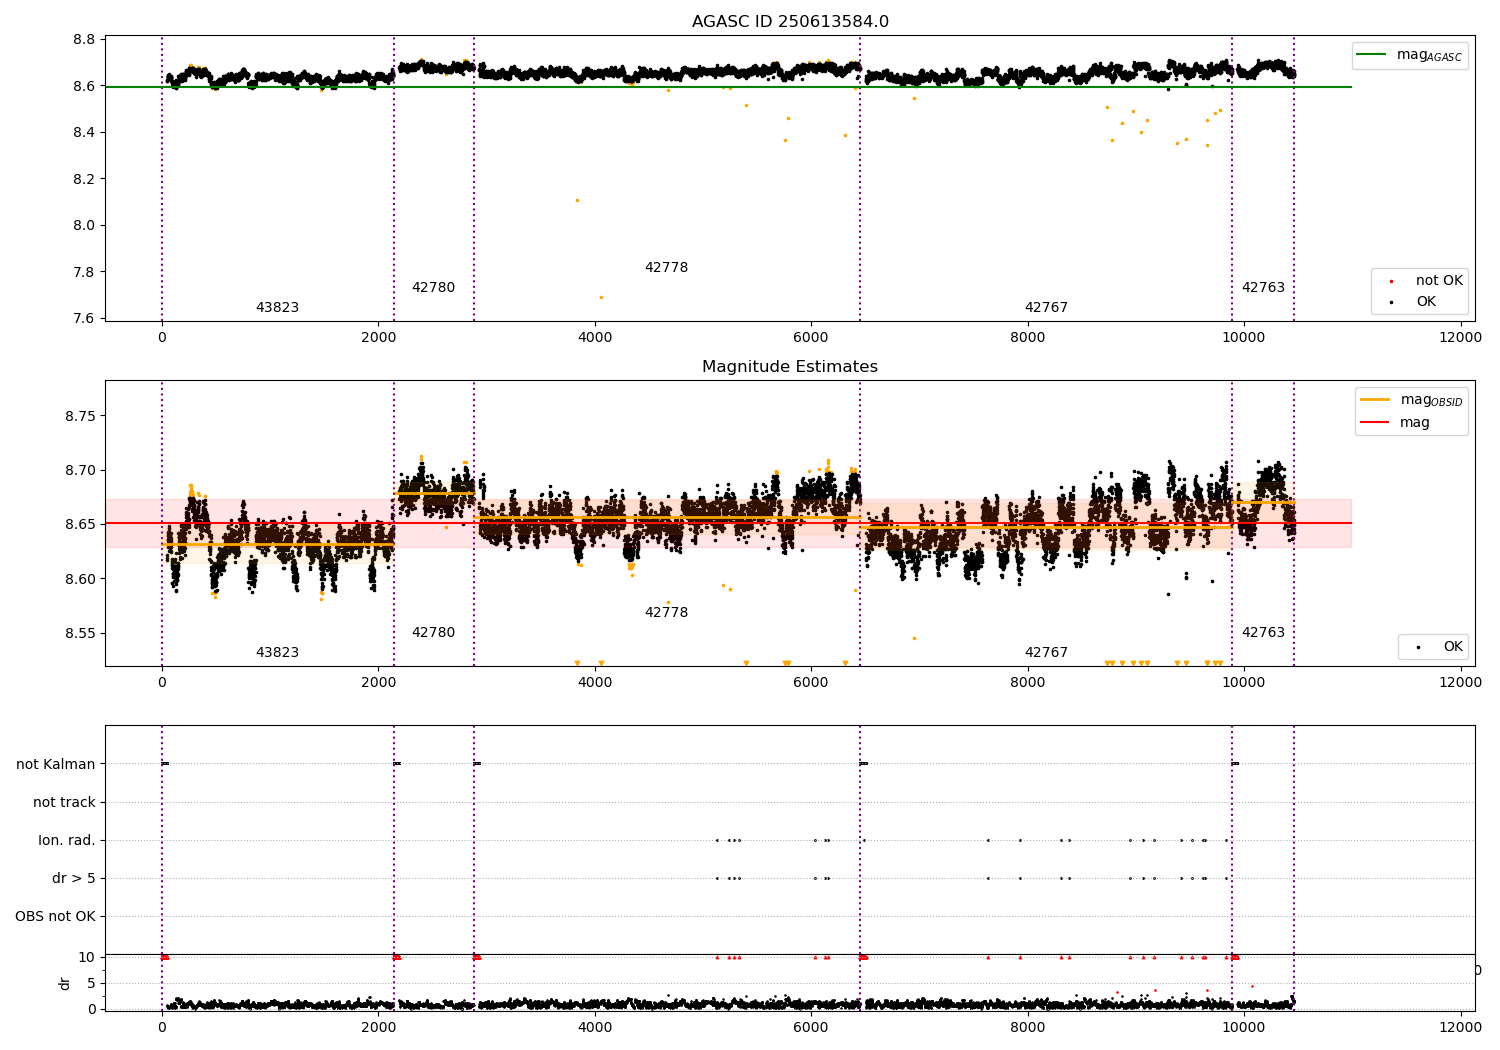The image size is (1500, 1050).
Task: Click the 8.8 y-axis tick label
Action: 85,40
